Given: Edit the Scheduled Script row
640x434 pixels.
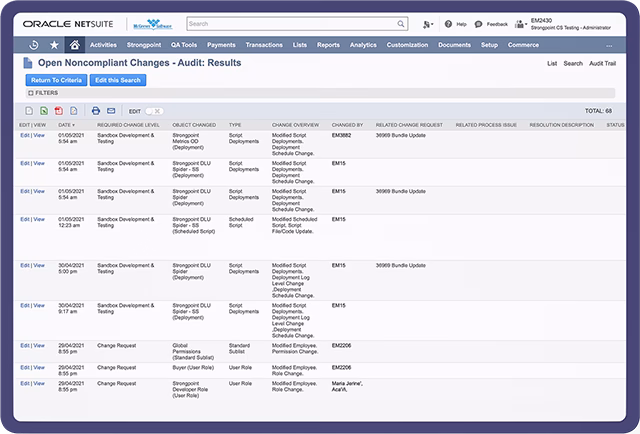Looking at the screenshot, I should pyautogui.click(x=24, y=219).
